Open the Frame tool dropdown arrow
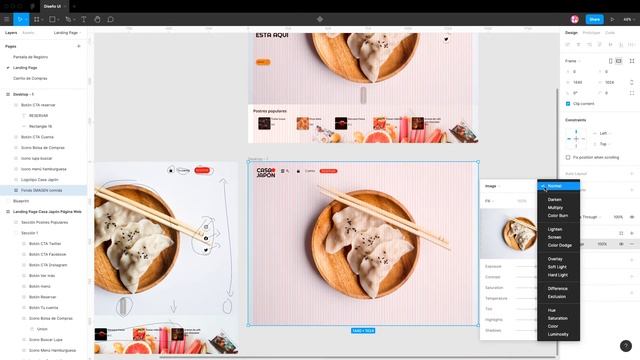The width and height of the screenshot is (640, 360). click(x=42, y=20)
